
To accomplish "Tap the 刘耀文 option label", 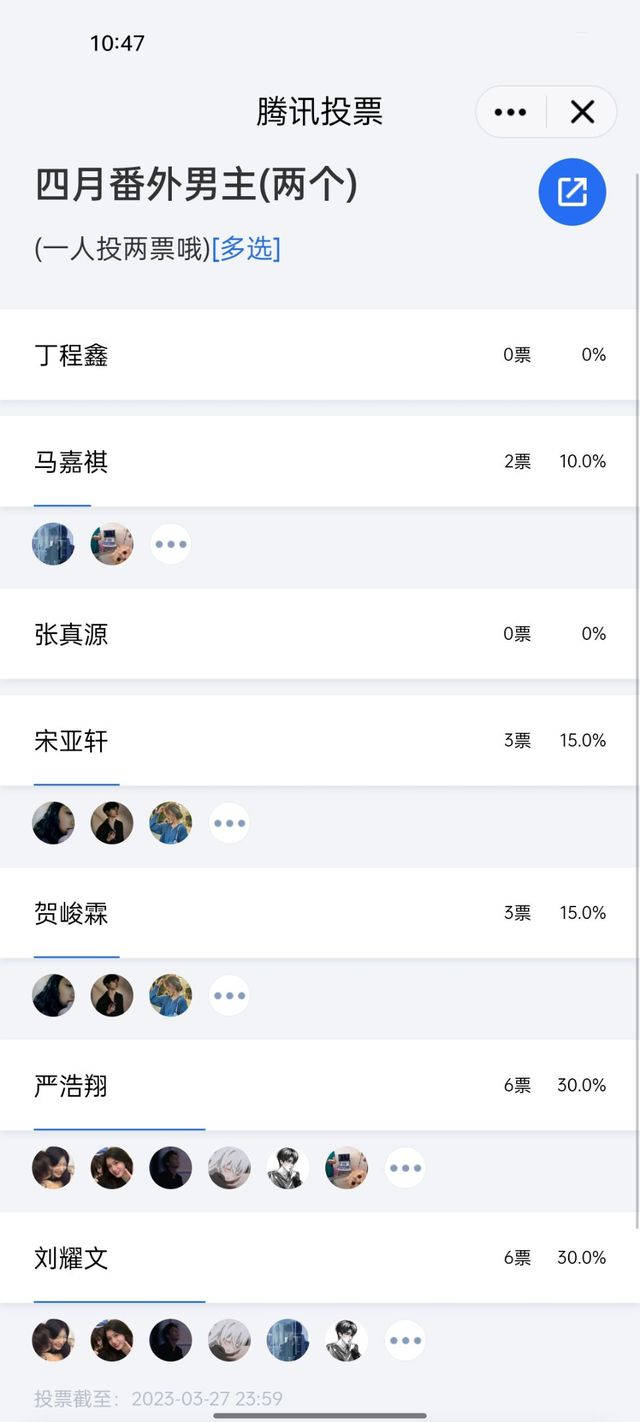I will [x=71, y=1258].
